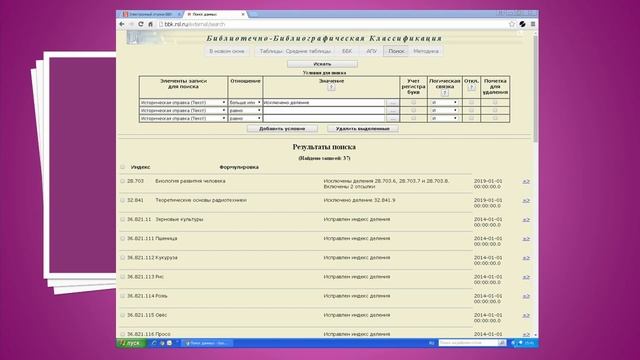Check the result row 36.821.111 Пшеница
Viewport: 640px width, 360px height.
[122, 238]
